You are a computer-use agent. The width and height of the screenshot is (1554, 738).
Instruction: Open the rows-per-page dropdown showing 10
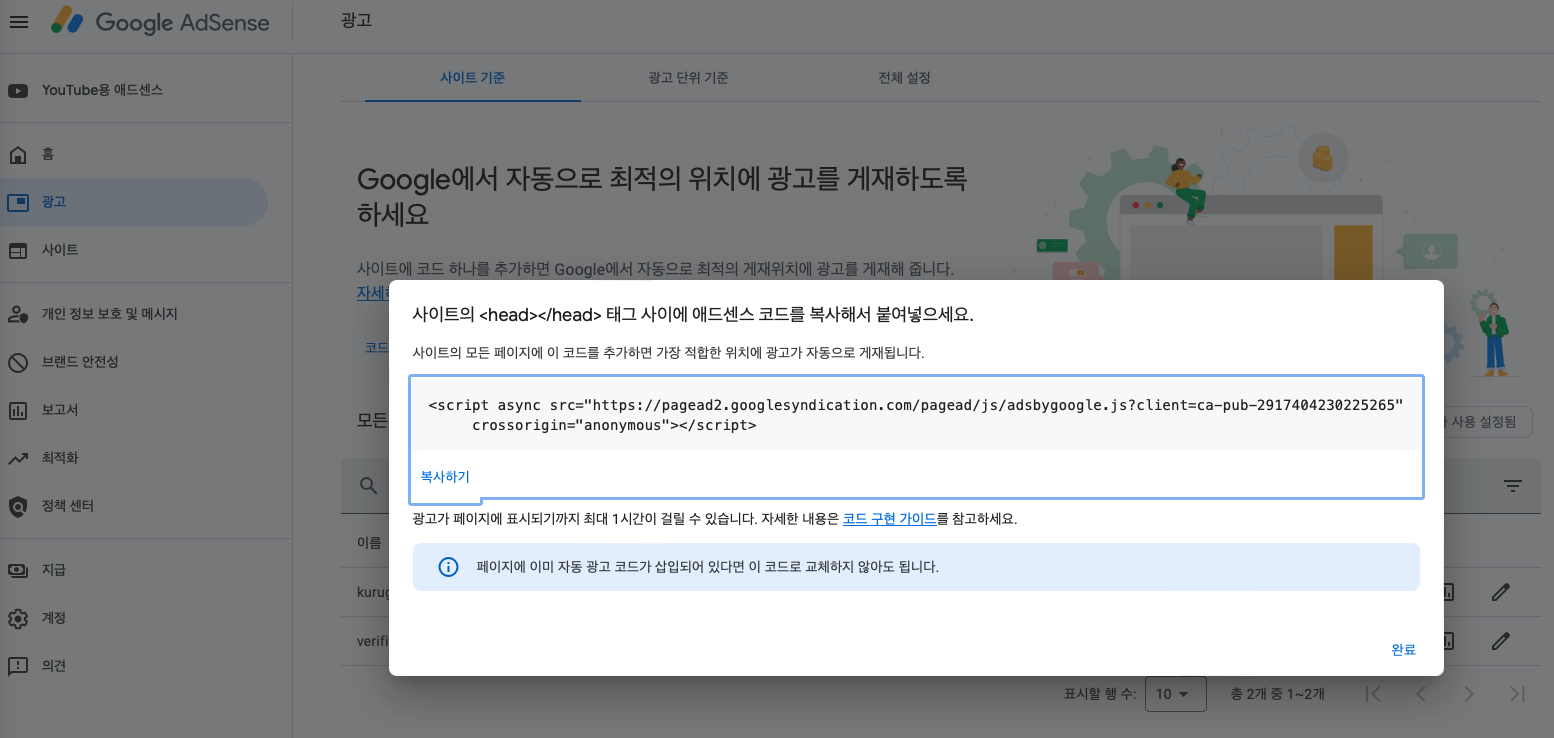1175,694
